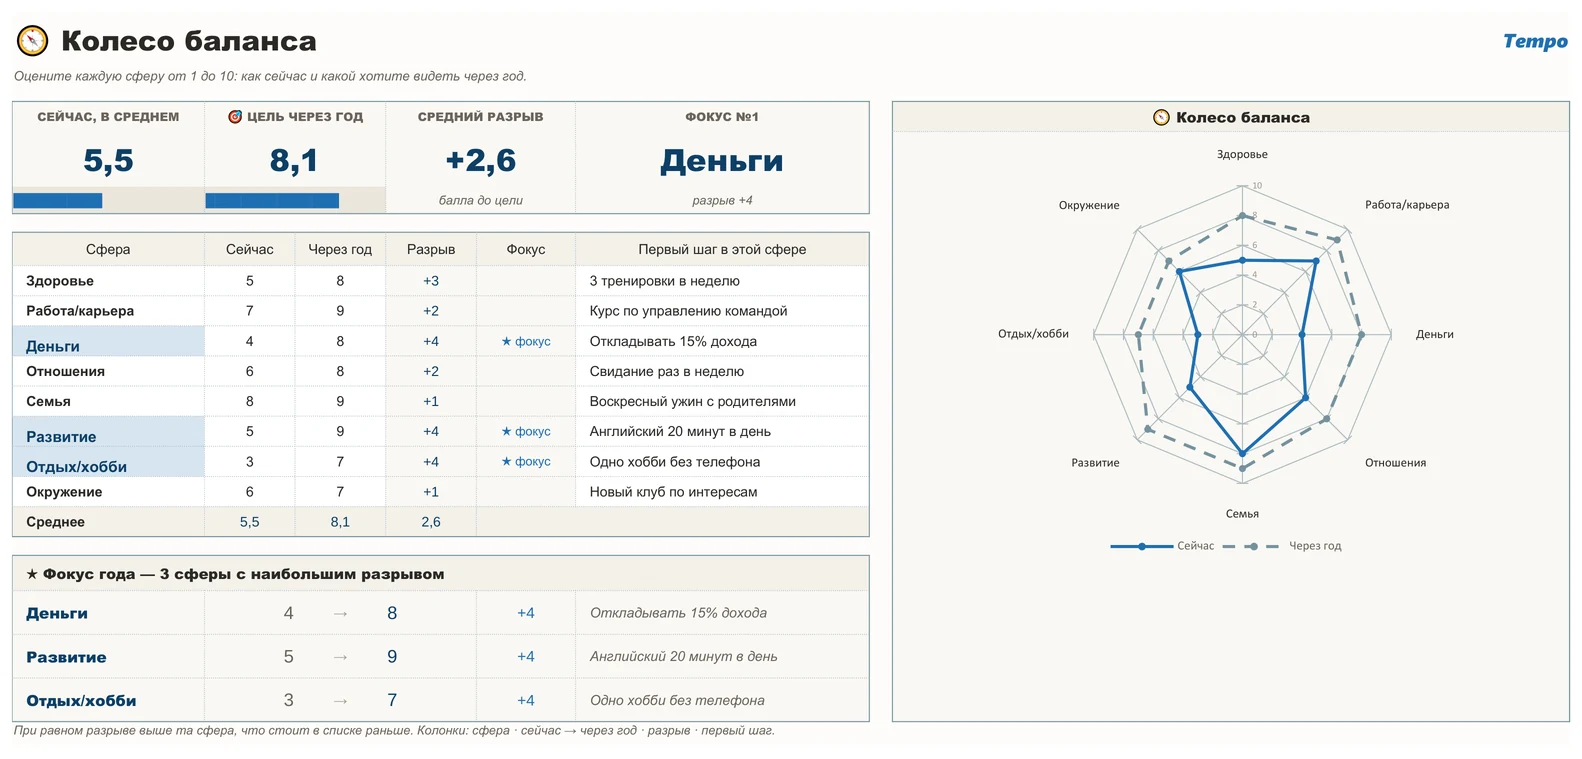1582x759 pixels.
Task: Click the compass icon in the chart header
Action: tap(1161, 118)
